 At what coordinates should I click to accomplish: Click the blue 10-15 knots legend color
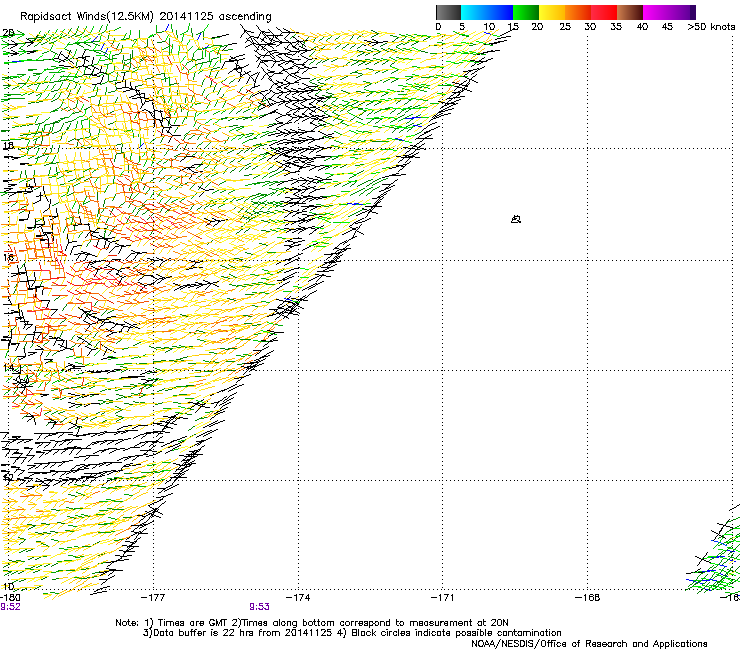500,12
